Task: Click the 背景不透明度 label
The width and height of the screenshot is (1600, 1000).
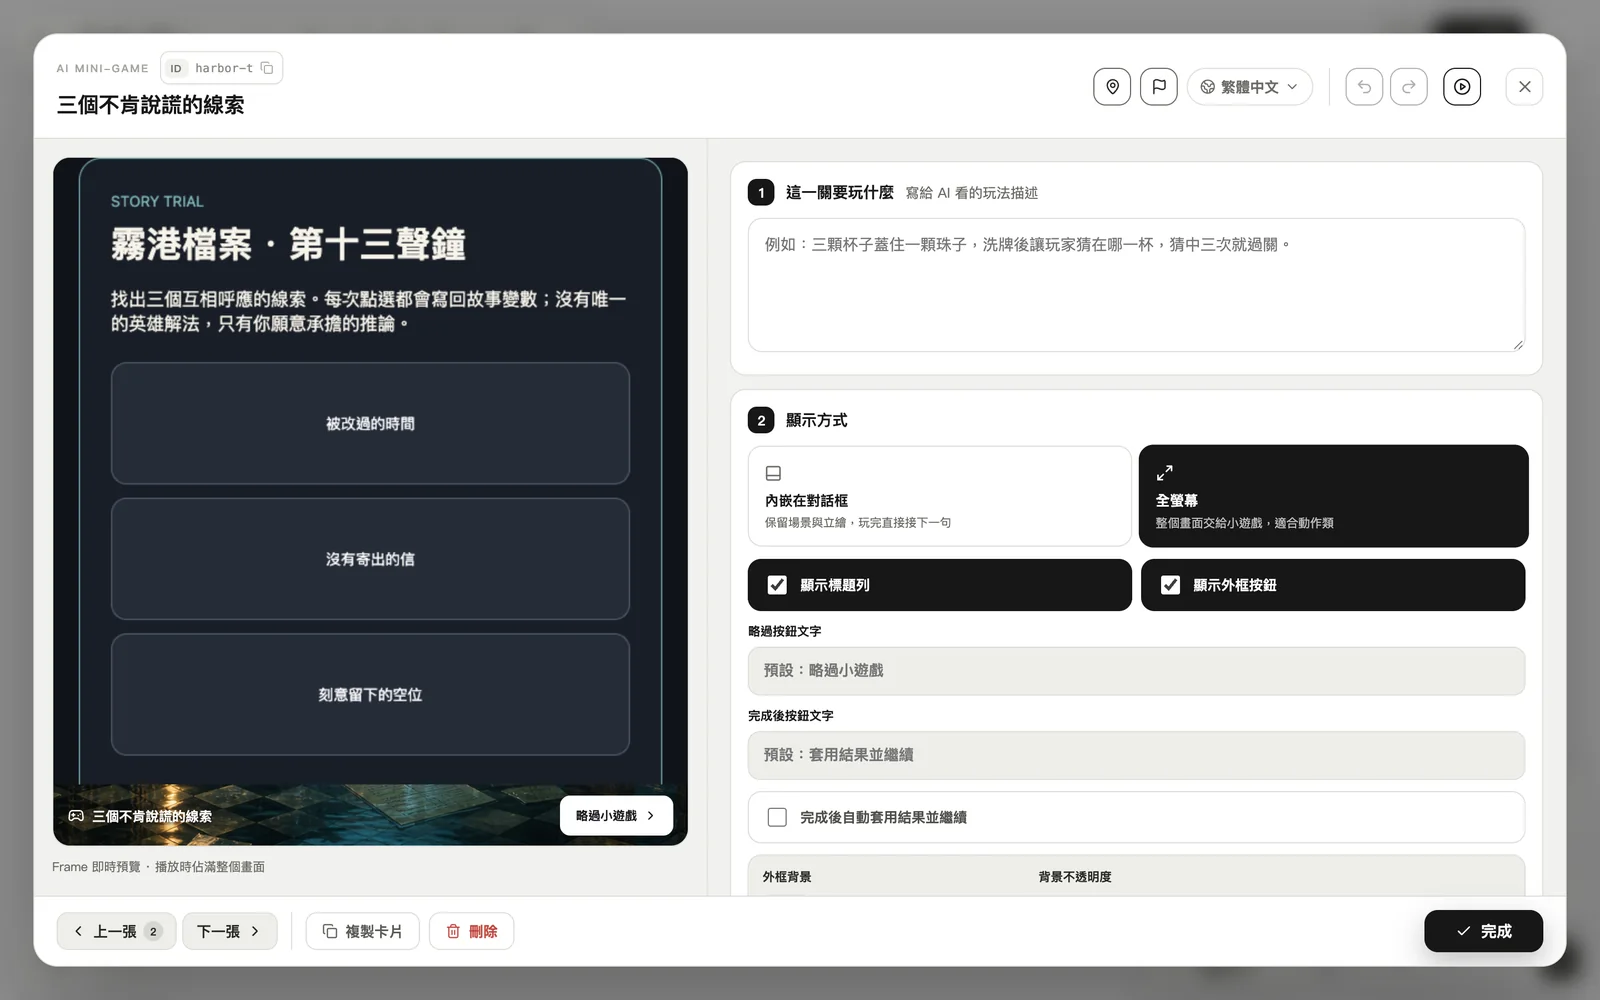Action: click(x=1075, y=877)
